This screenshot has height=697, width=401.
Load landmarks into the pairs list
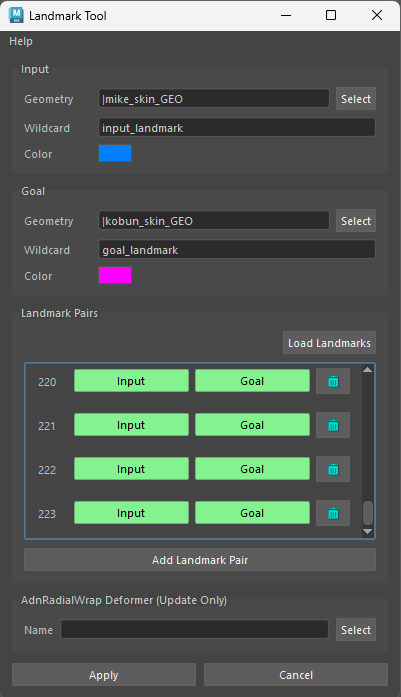pyautogui.click(x=329, y=343)
